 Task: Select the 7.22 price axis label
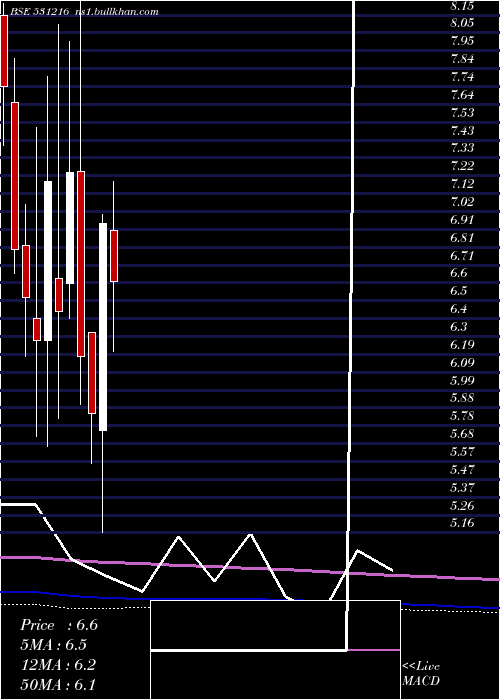462,166
